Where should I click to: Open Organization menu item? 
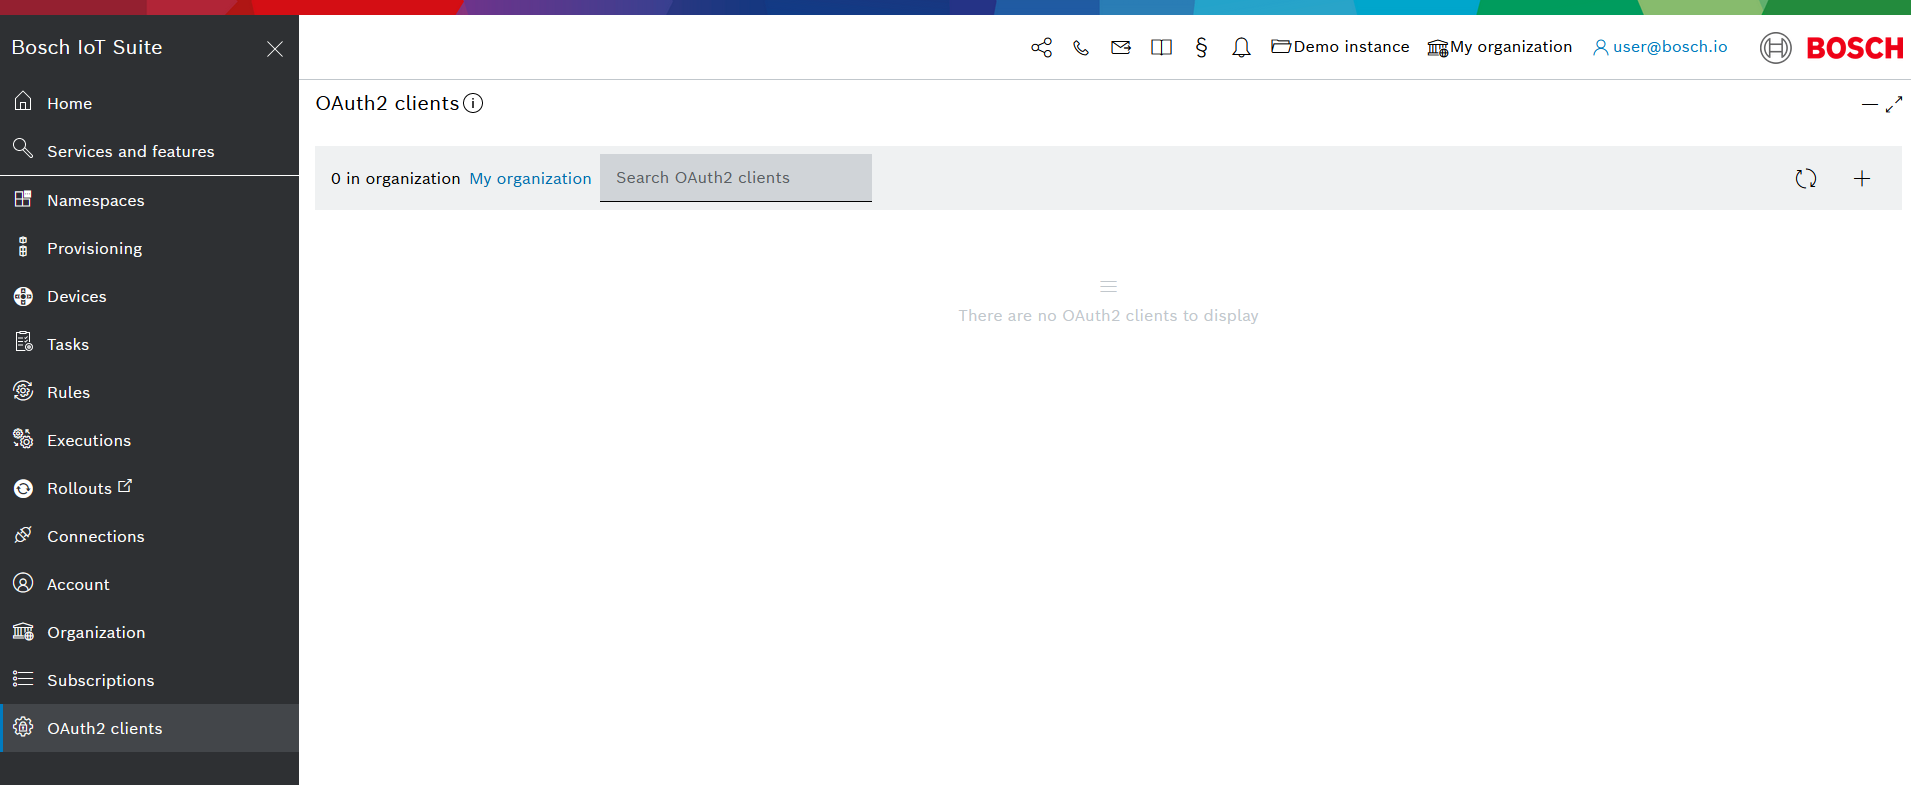[x=149, y=632]
